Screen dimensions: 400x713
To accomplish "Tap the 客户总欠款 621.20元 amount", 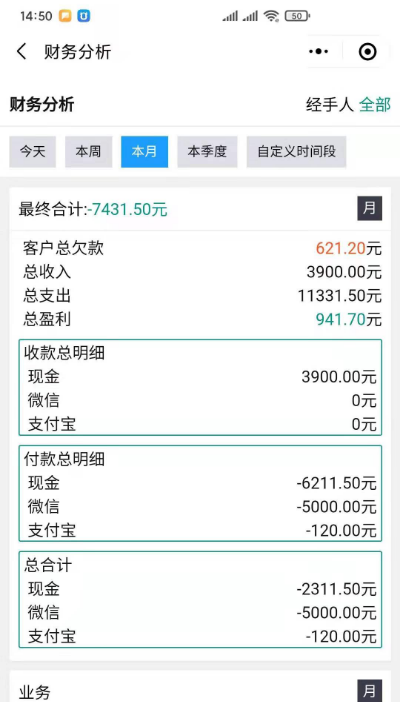I will pyautogui.click(x=349, y=248).
